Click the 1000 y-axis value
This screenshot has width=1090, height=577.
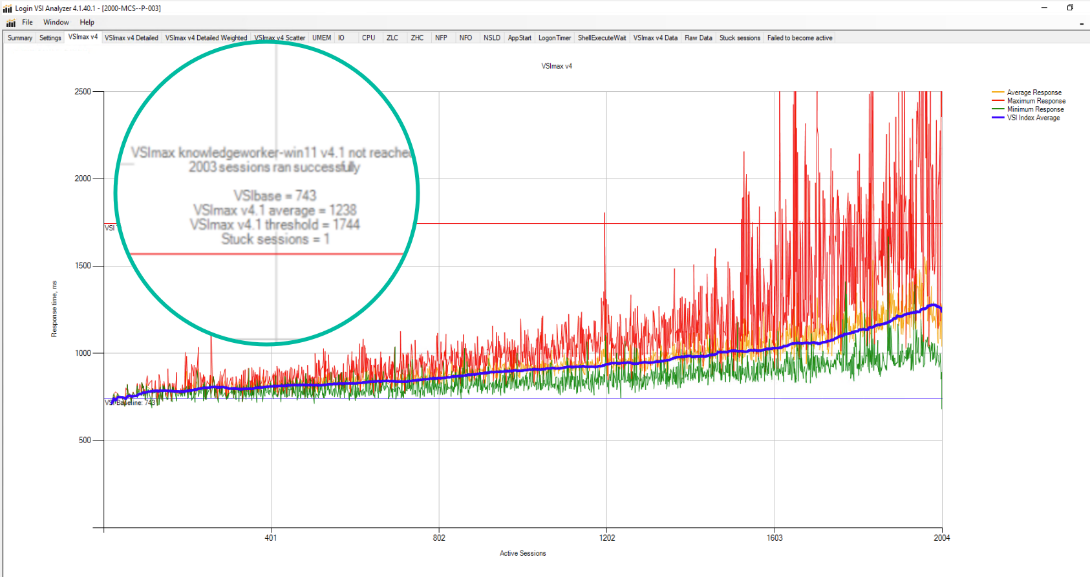click(83, 353)
